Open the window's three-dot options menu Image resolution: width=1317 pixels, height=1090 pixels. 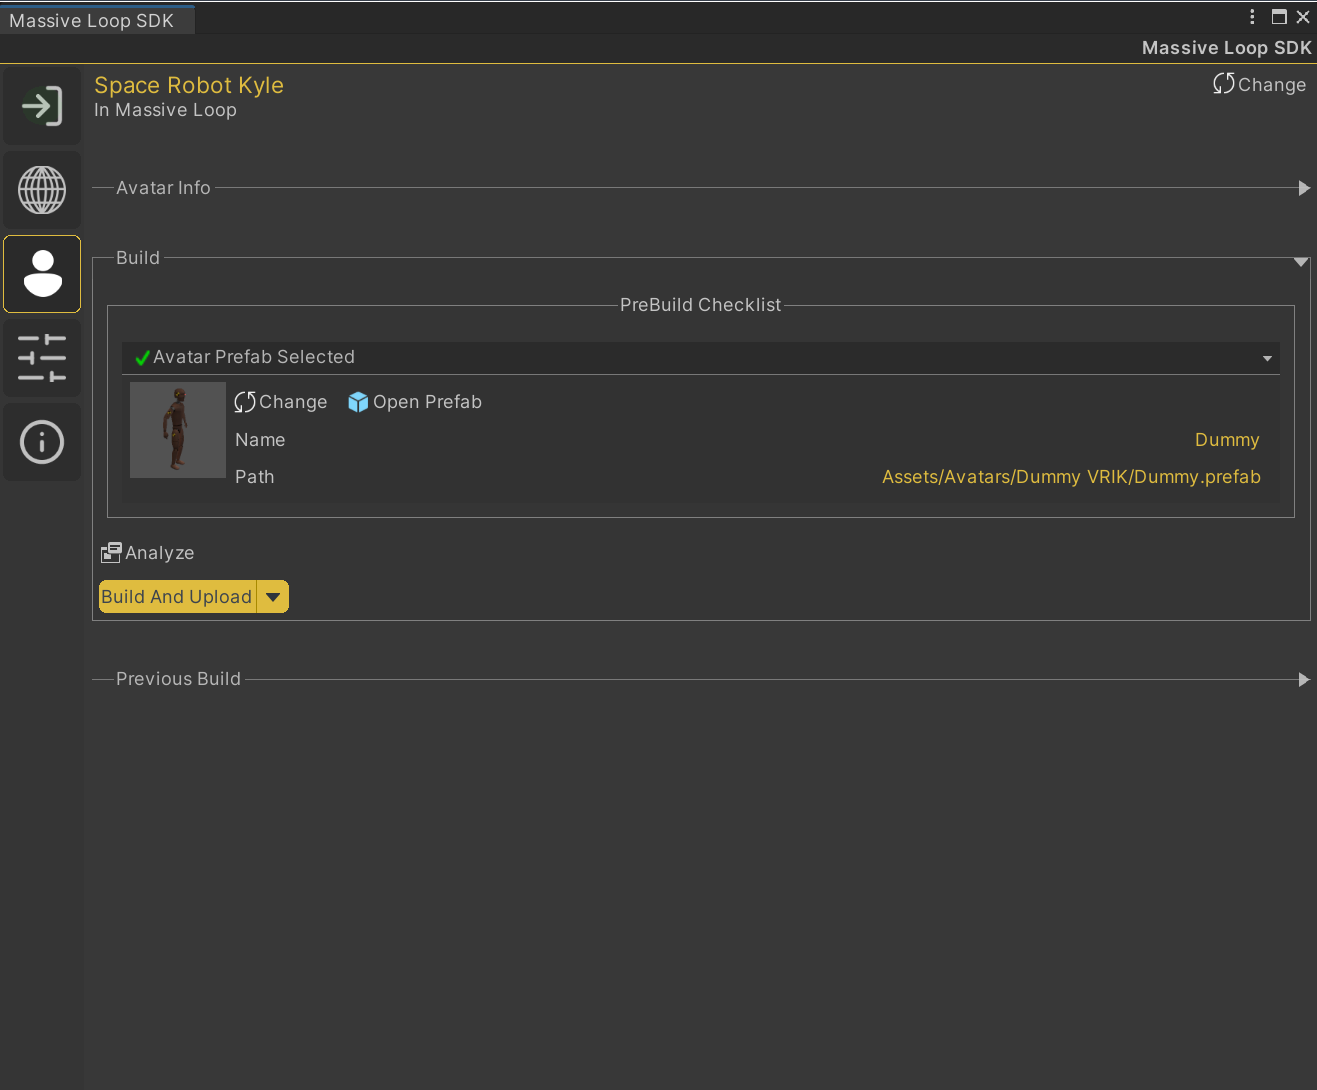coord(1252,17)
